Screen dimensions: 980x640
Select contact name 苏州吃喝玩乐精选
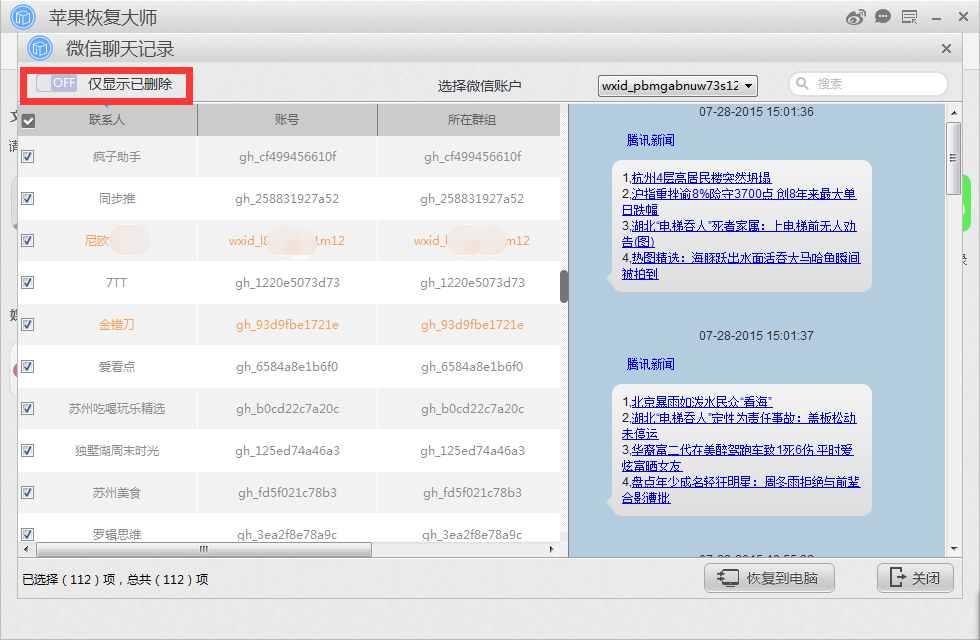coord(117,408)
